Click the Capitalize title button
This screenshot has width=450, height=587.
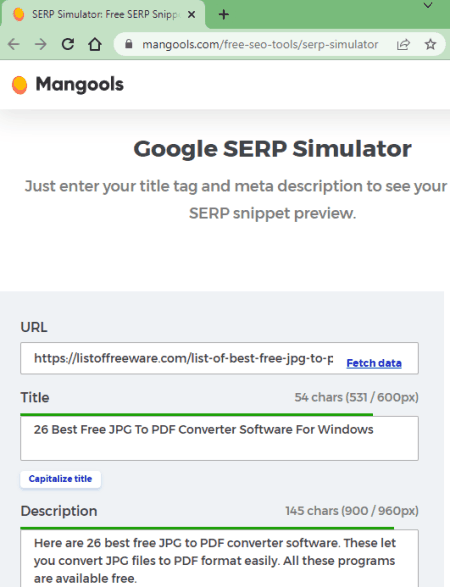tap(60, 479)
